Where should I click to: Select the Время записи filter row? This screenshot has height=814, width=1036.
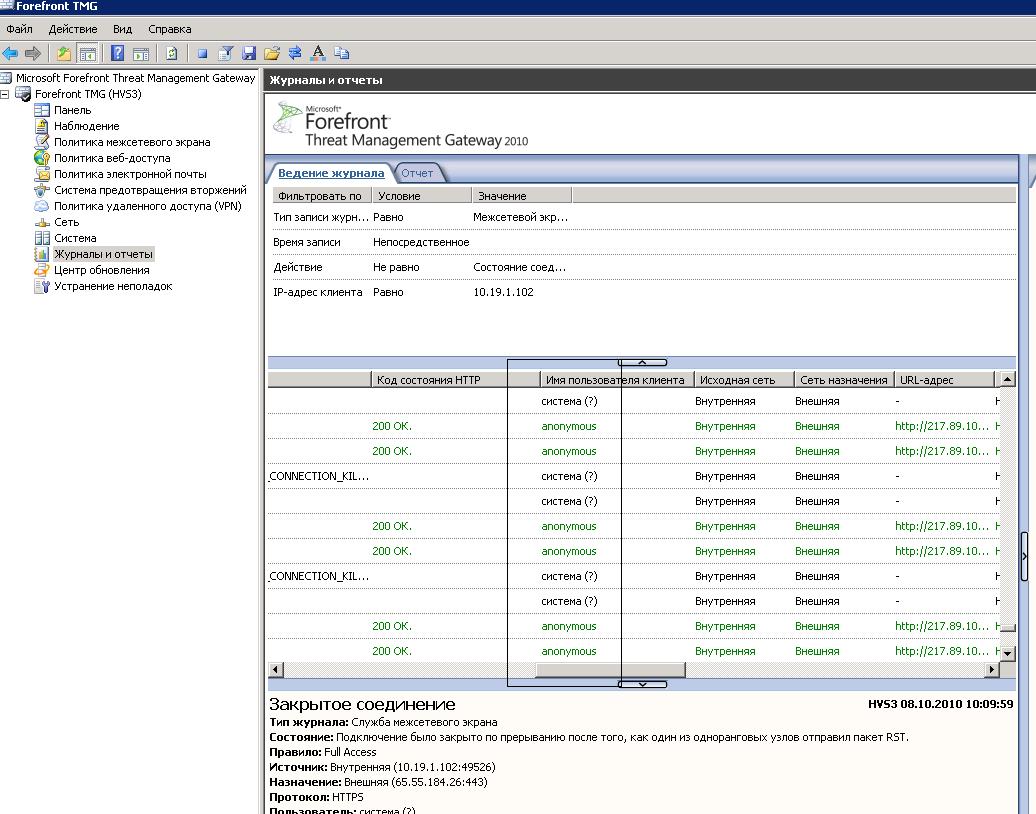[644, 242]
